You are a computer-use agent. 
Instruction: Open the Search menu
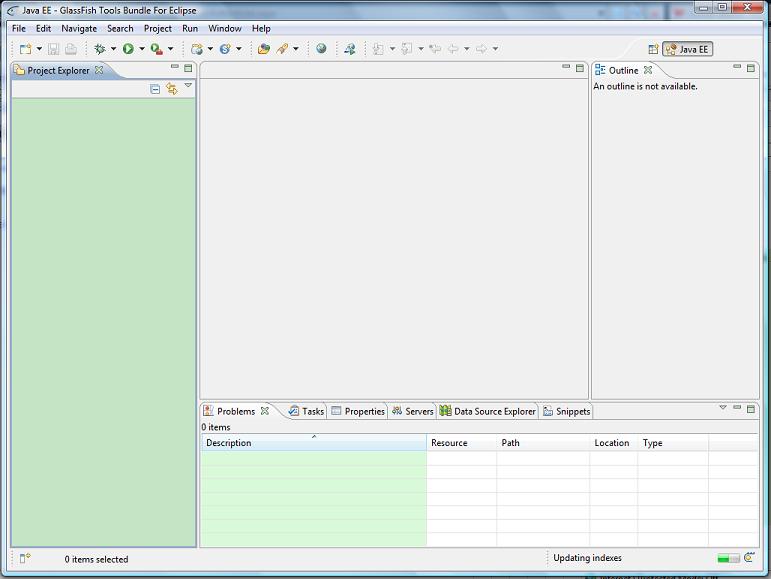click(x=120, y=29)
